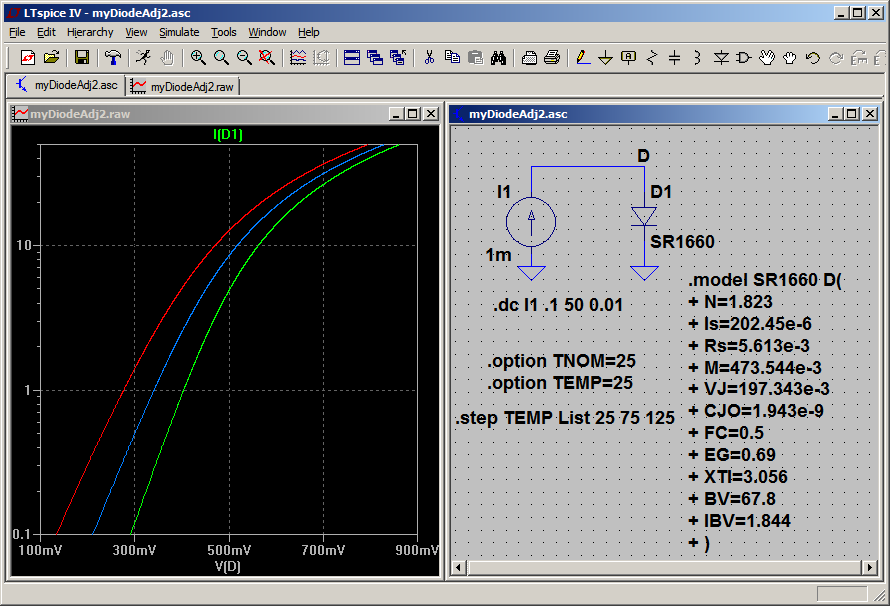Select the Rotate tool icon

(859, 57)
